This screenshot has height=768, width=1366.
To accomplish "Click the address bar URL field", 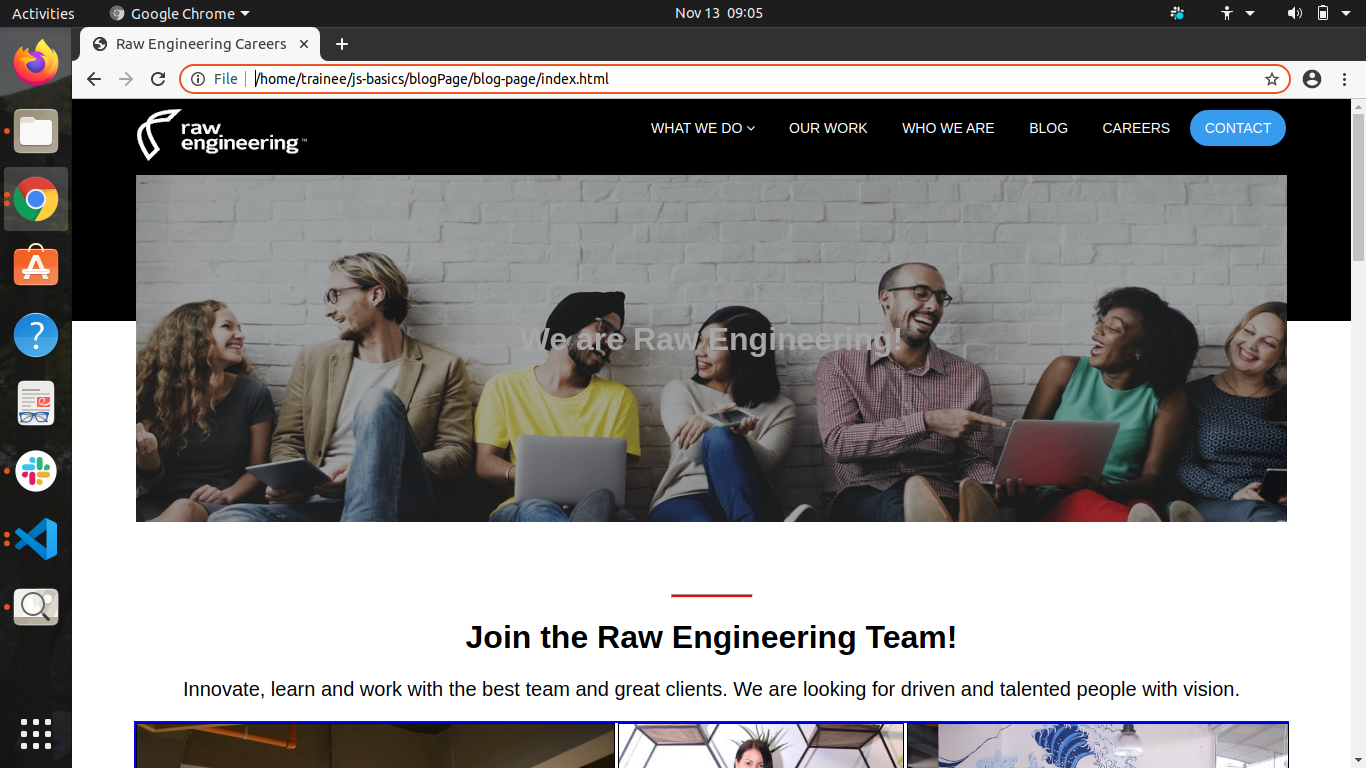I will [700, 79].
